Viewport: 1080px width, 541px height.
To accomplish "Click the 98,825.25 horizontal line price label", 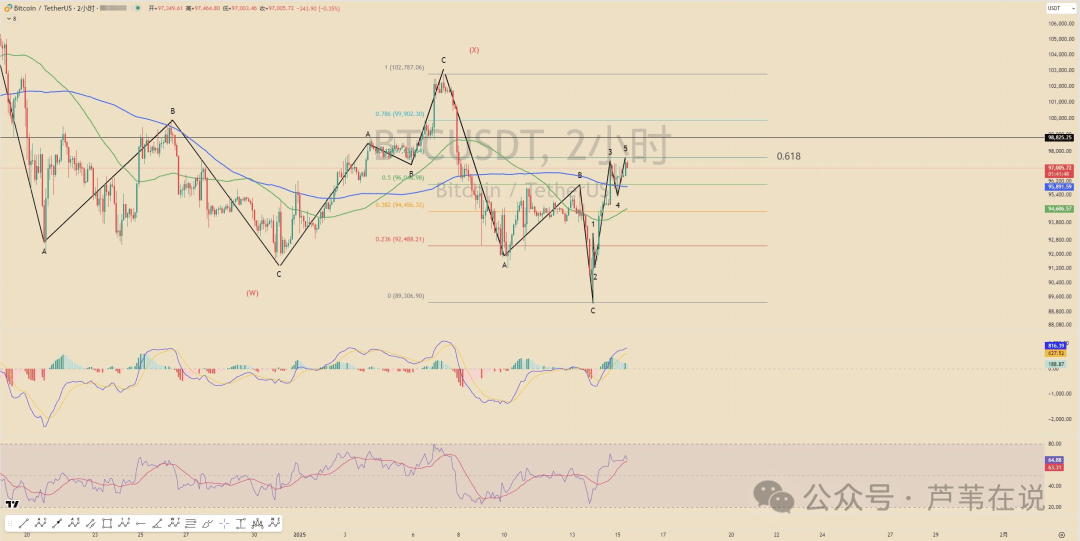I will [1060, 138].
